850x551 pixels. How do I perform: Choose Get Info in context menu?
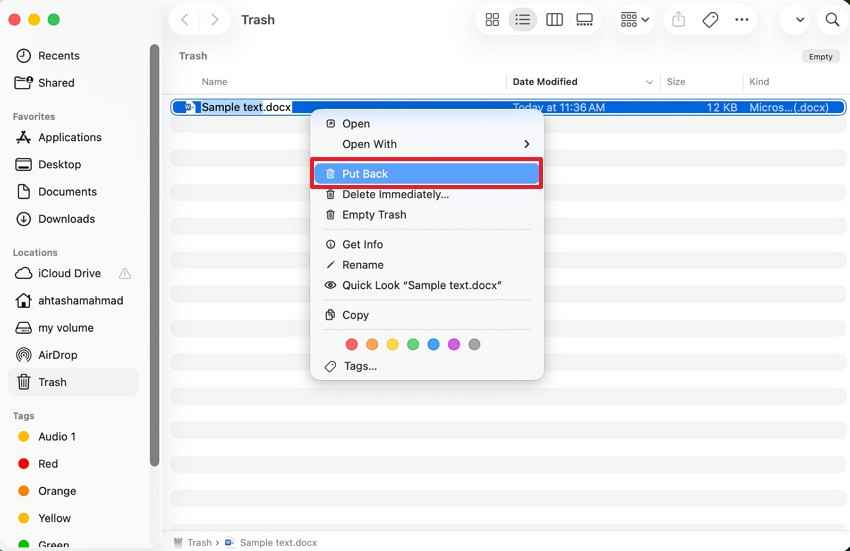[427, 245]
